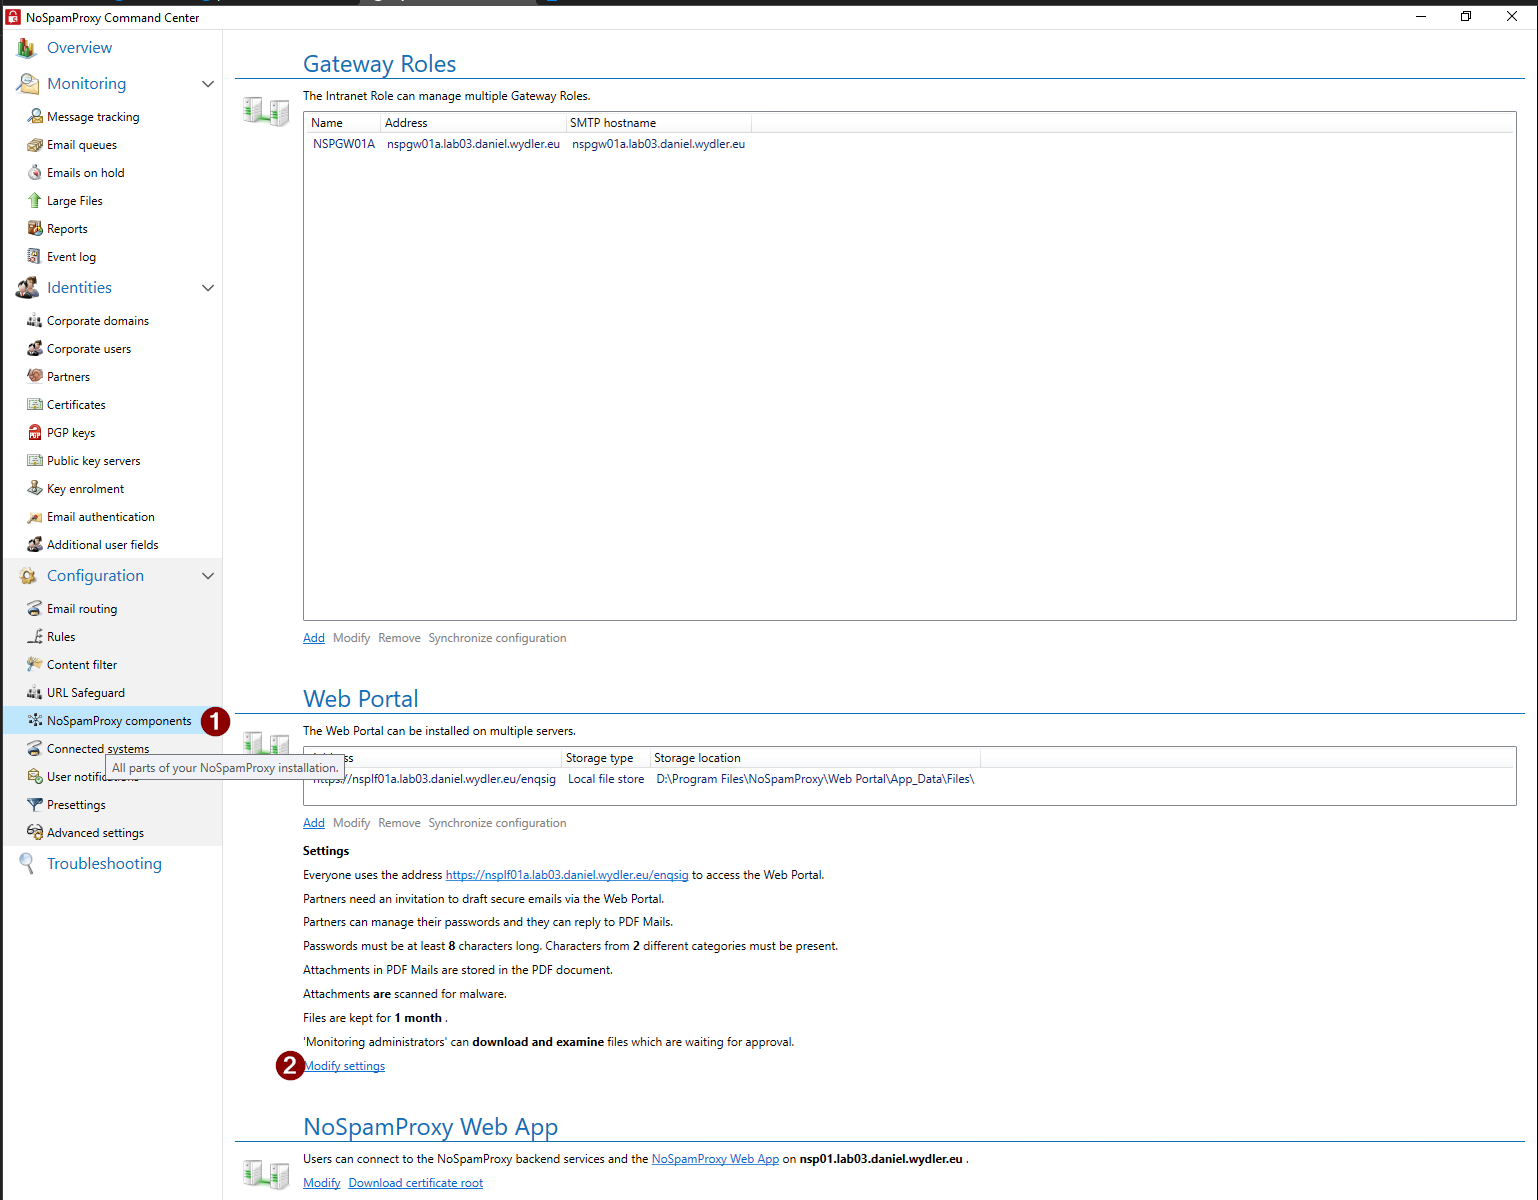Click Add link under Gateway Roles

[x=313, y=638]
